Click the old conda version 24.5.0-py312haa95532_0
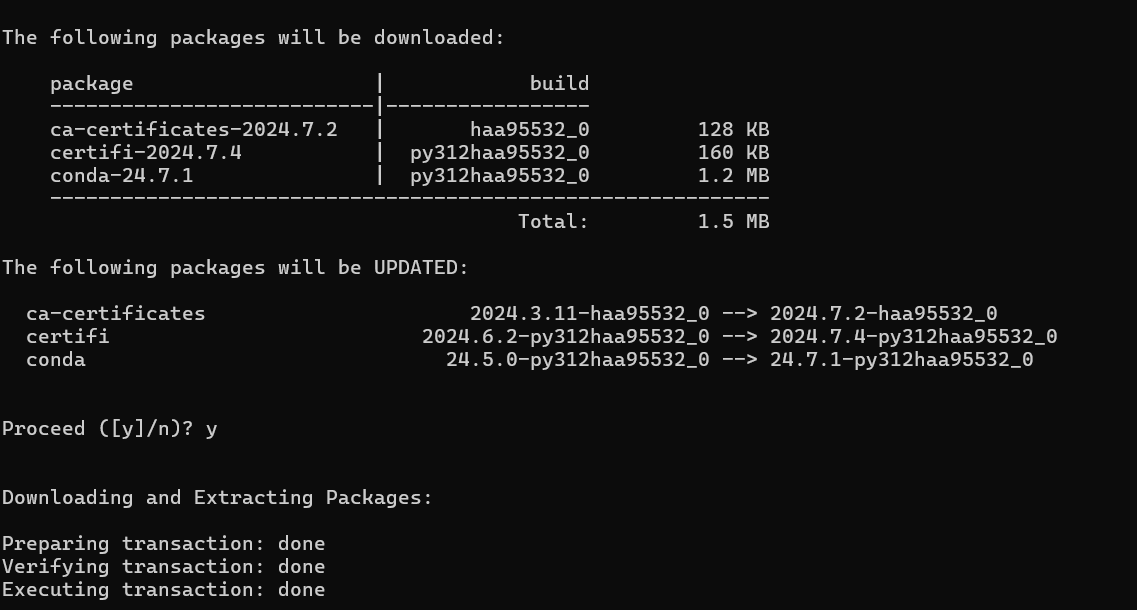Screen dimensions: 1137x610 [577, 359]
